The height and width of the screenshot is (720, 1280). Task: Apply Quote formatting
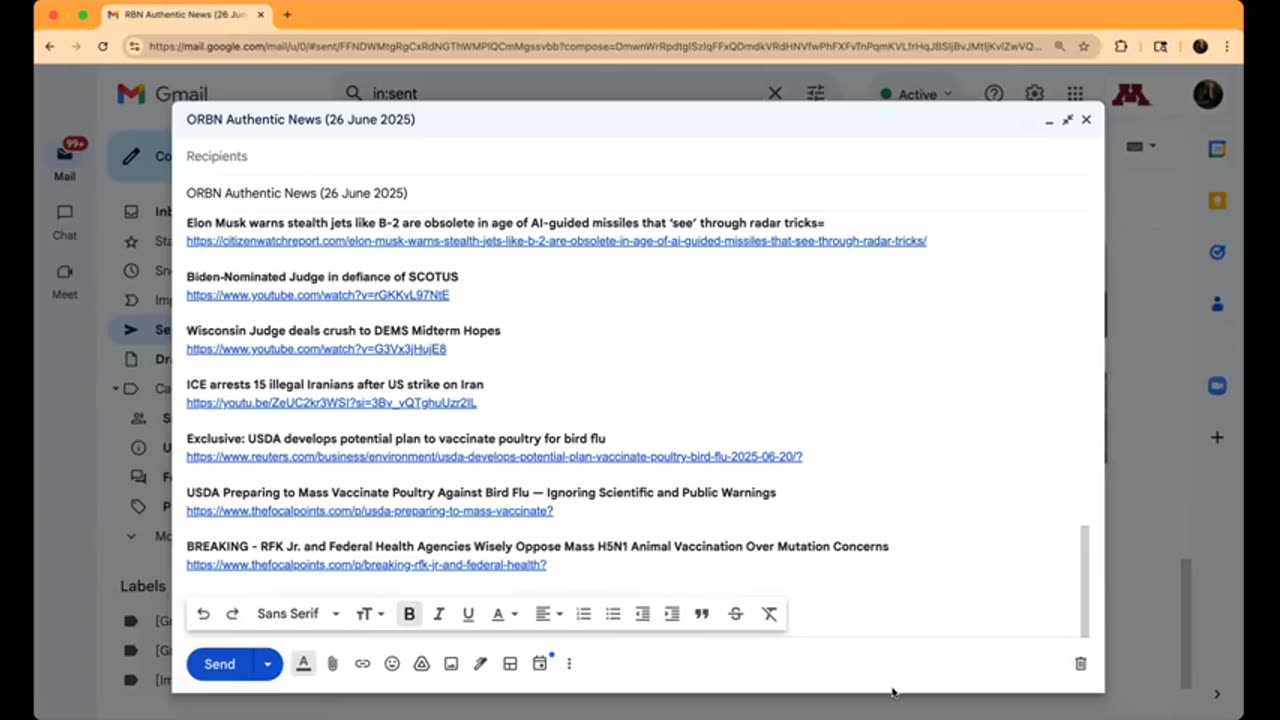[702, 614]
